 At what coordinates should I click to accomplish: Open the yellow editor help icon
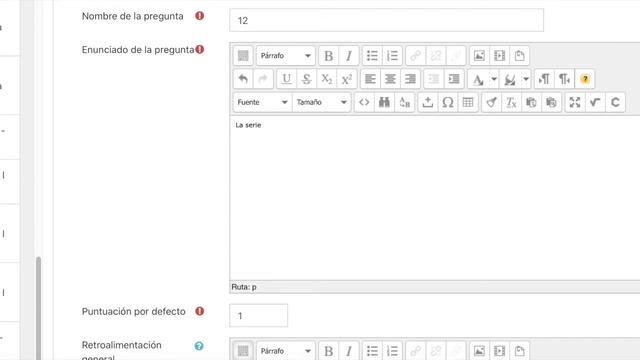coord(585,79)
